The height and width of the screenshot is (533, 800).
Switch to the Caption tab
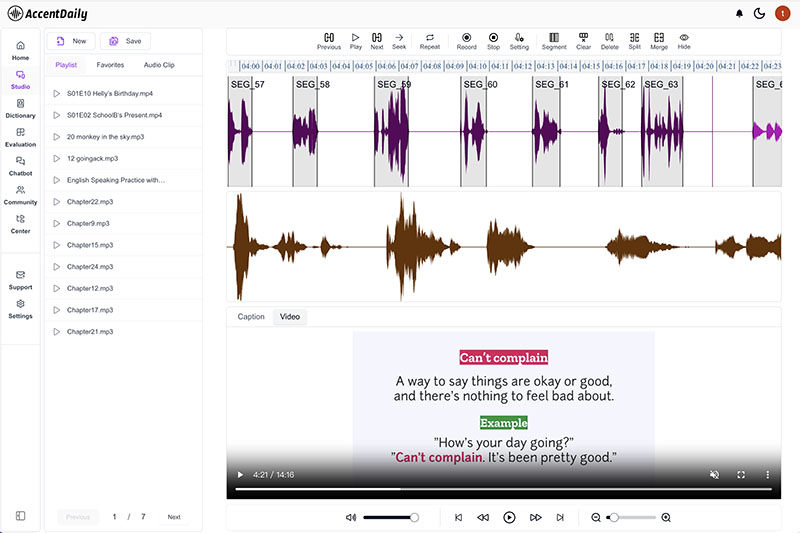[x=251, y=317]
